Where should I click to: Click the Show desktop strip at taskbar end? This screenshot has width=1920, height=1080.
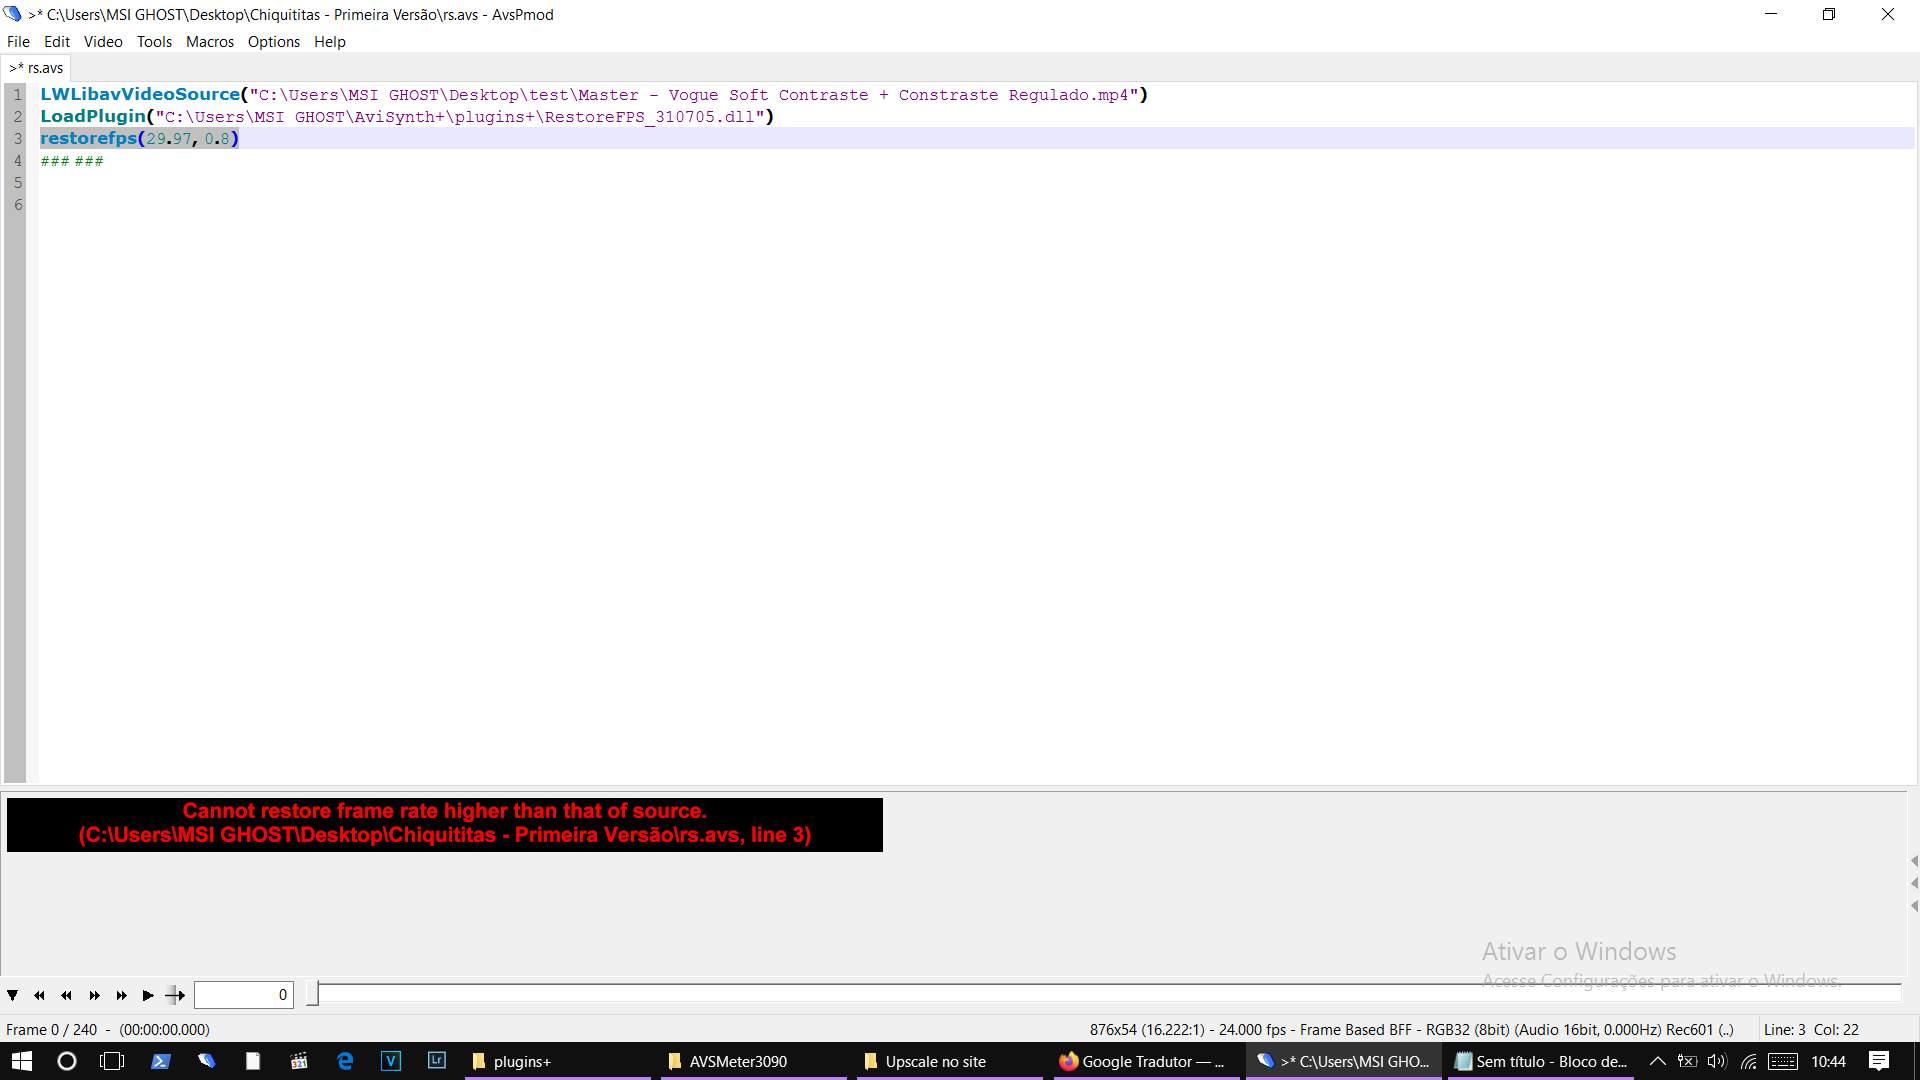1916,1061
